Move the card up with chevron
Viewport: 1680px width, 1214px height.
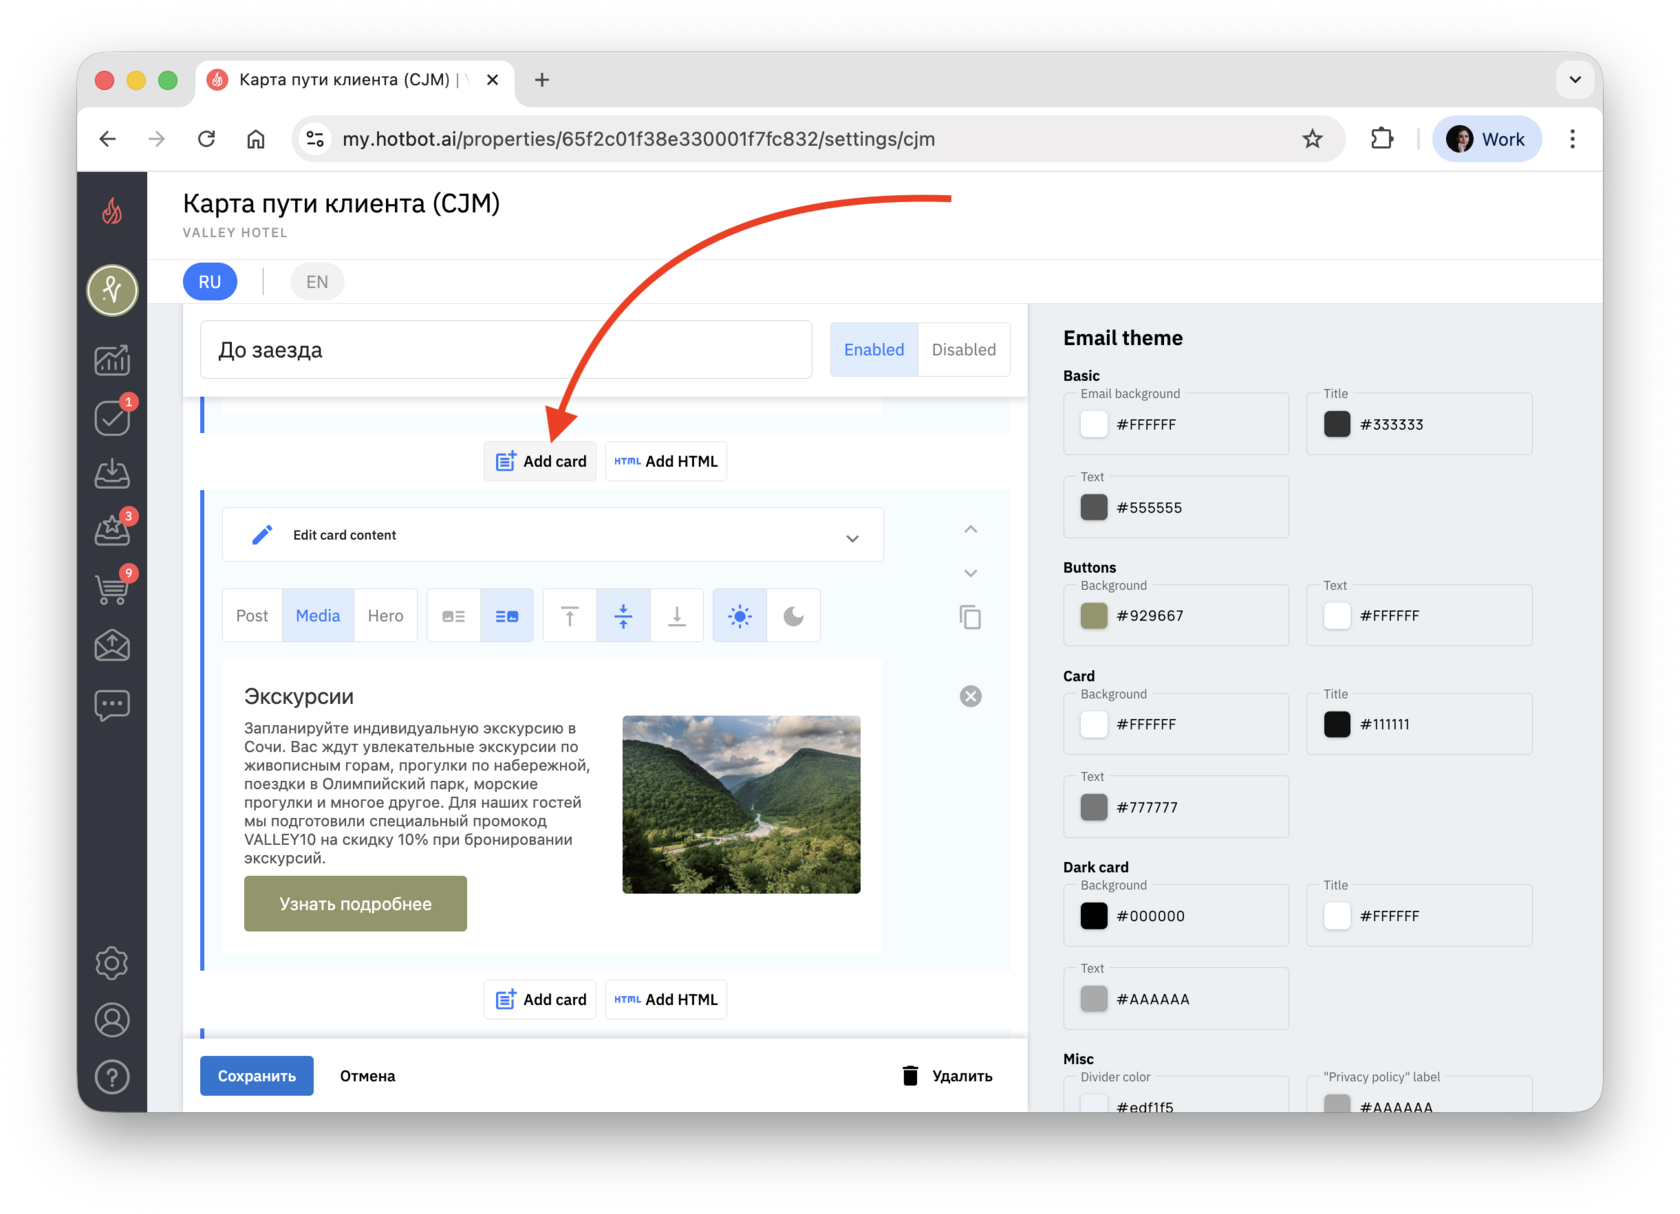click(971, 529)
